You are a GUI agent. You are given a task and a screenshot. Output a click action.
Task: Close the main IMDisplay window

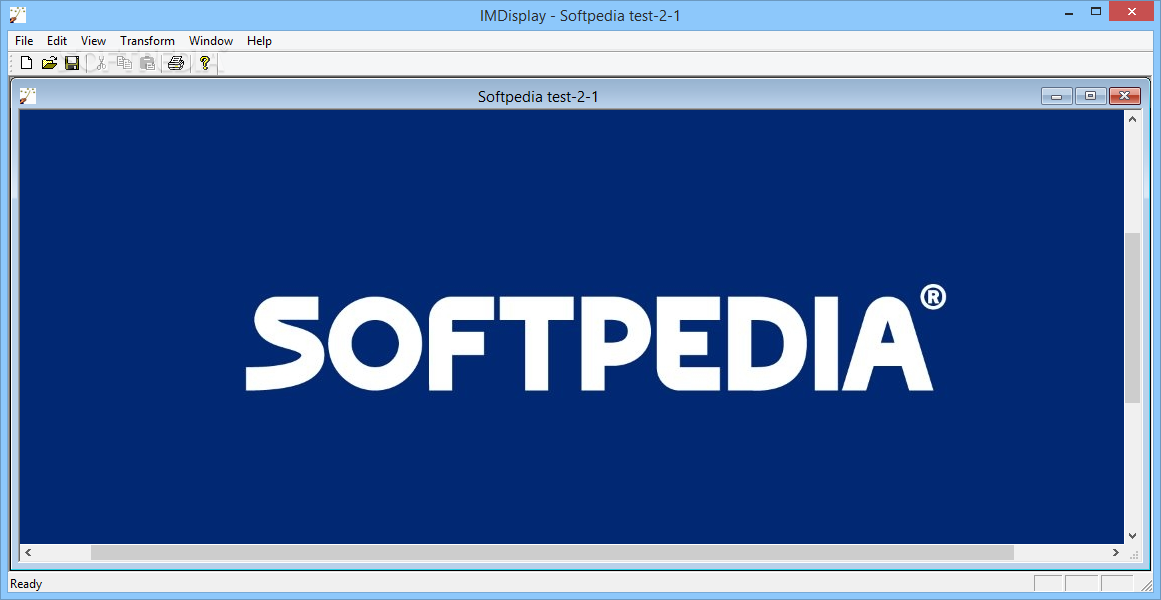coord(1131,10)
